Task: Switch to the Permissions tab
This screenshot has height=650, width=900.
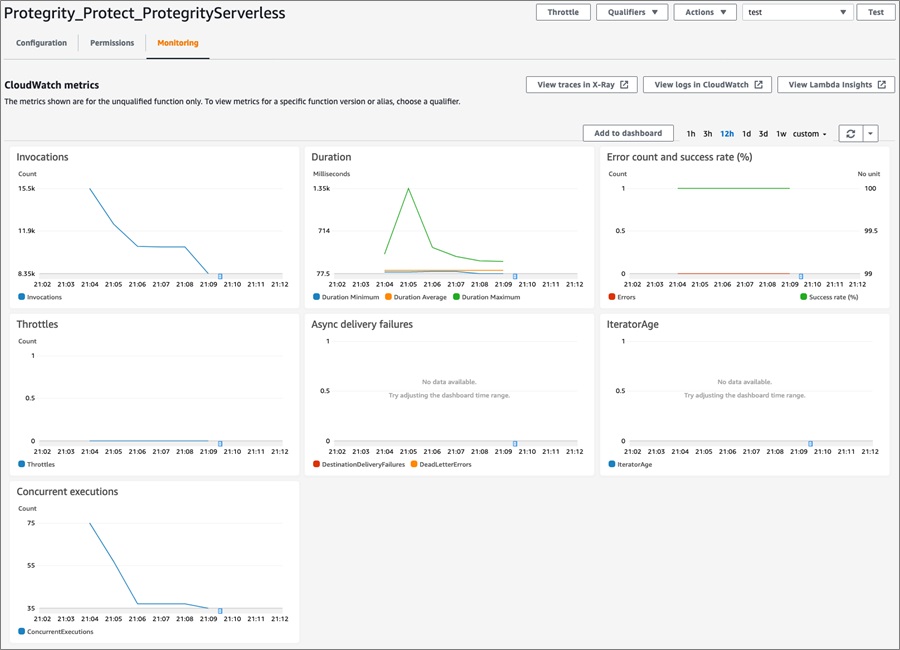Action: coord(112,43)
